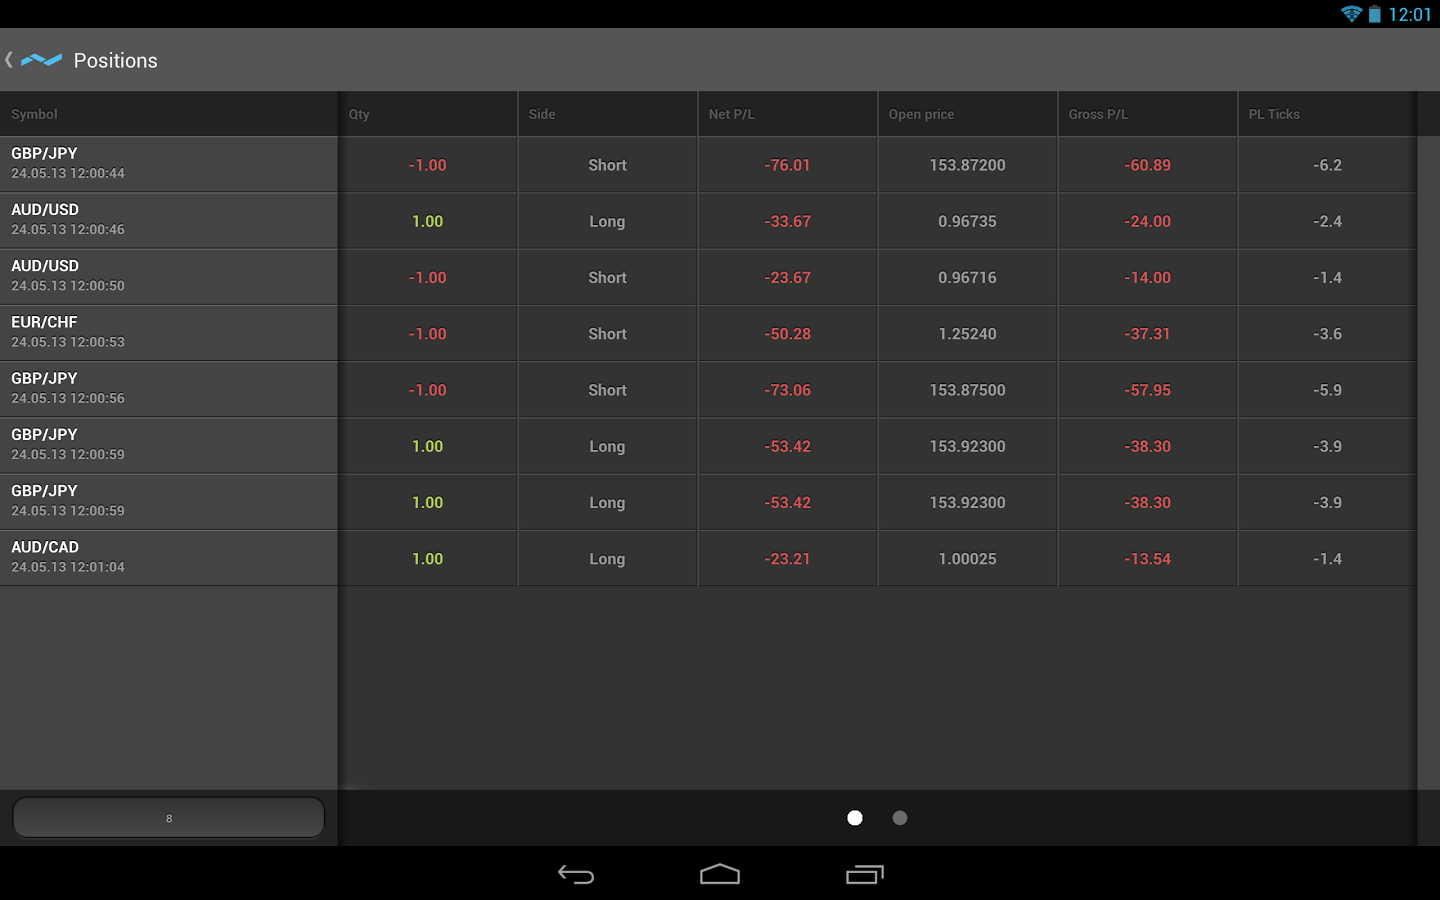Tap Net P/L value -50.28
Image resolution: width=1440 pixels, height=900 pixels.
[x=788, y=334]
